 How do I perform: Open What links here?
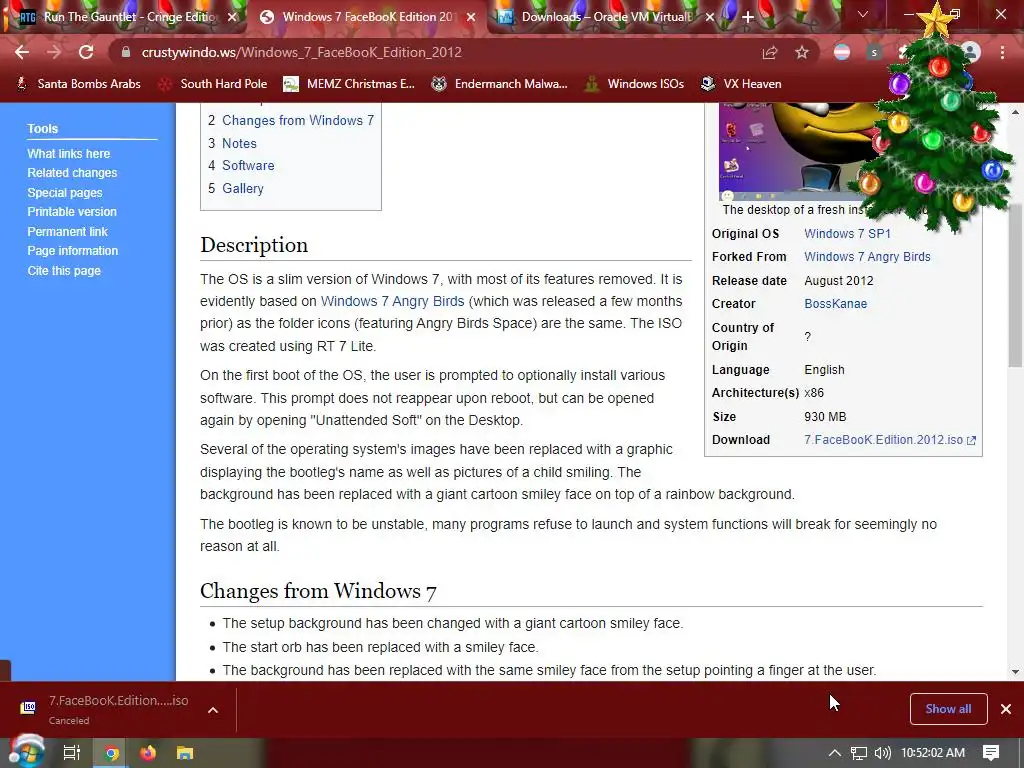click(x=69, y=153)
